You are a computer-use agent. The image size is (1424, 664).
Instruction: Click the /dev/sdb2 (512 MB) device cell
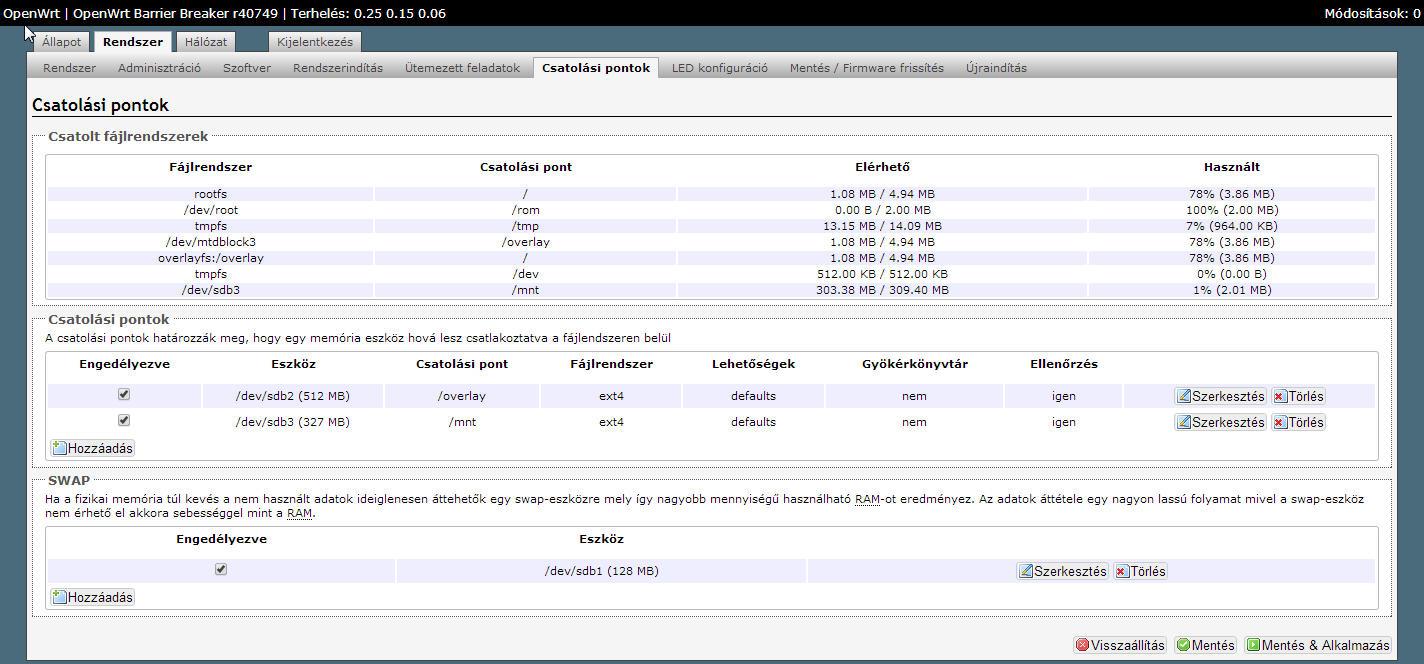pyautogui.click(x=293, y=396)
